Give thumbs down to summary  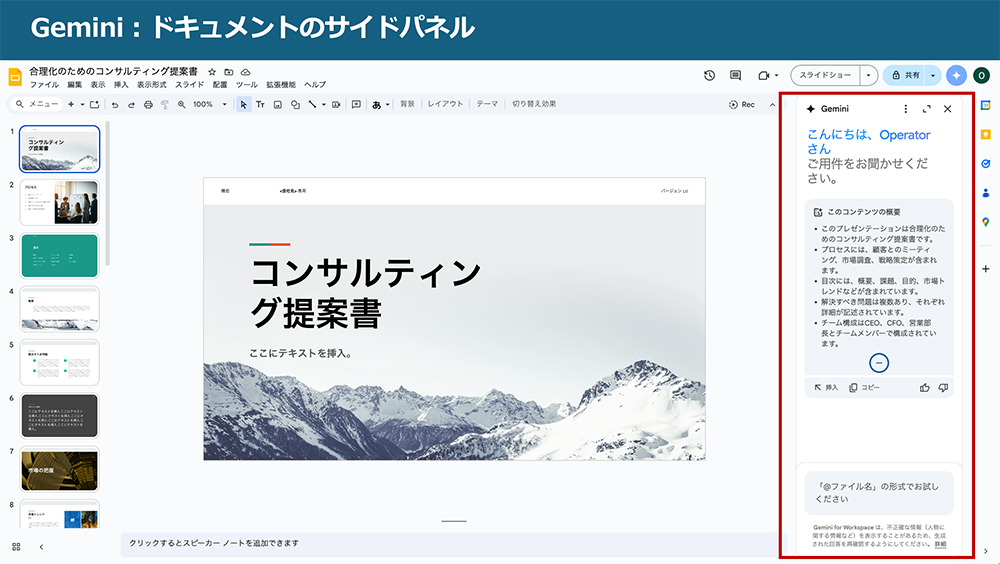(x=943, y=387)
